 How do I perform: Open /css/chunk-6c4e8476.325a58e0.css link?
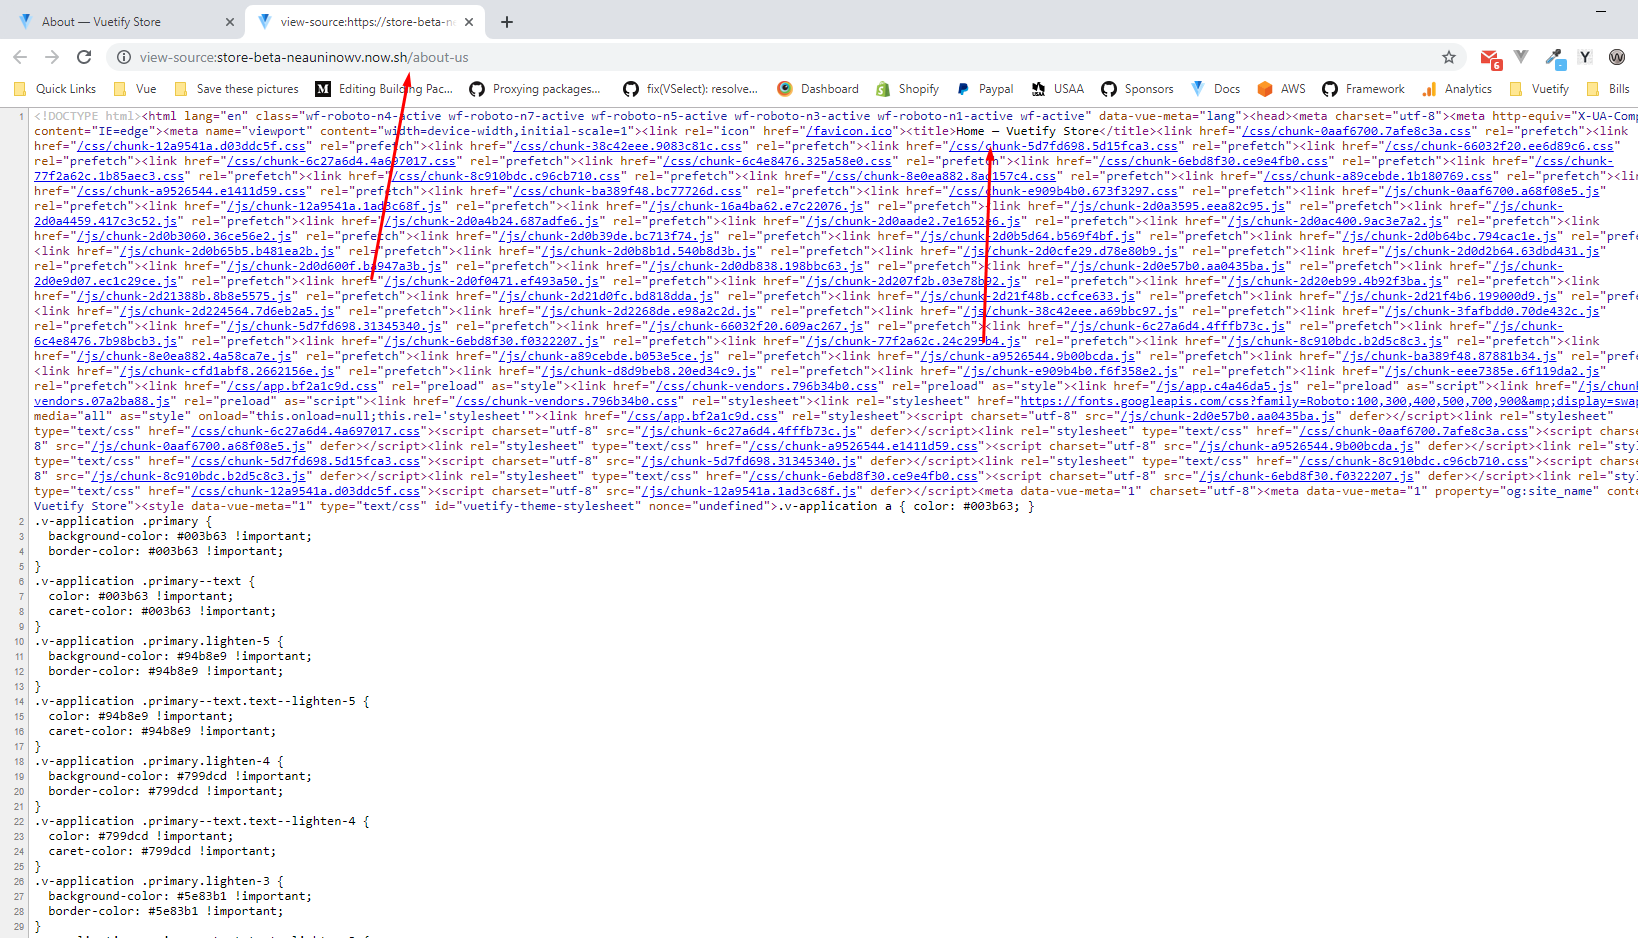click(x=777, y=161)
